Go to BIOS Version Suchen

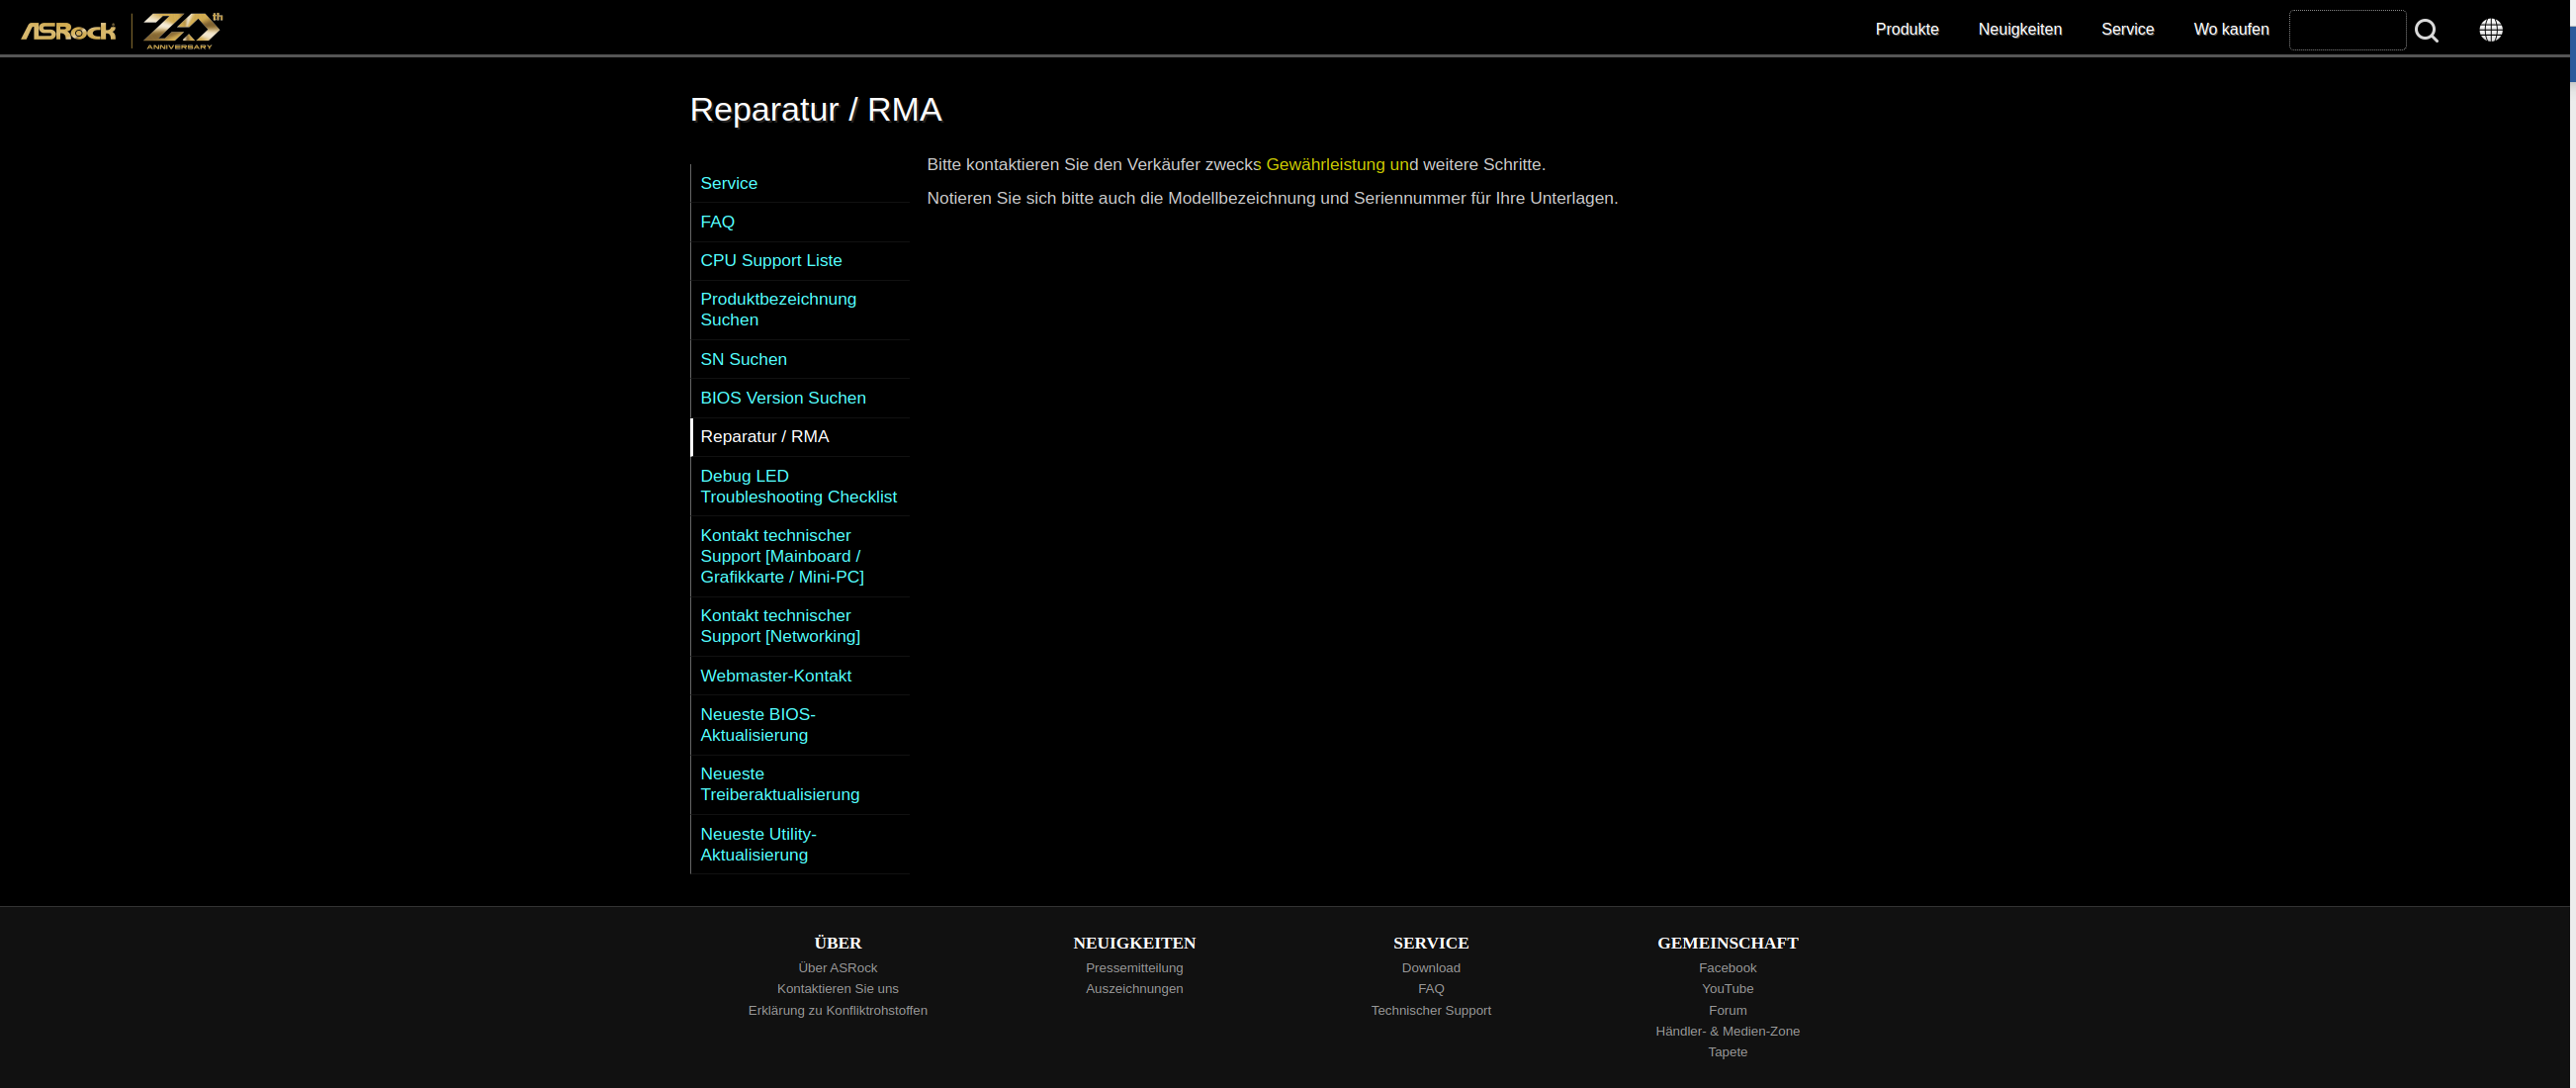[782, 398]
